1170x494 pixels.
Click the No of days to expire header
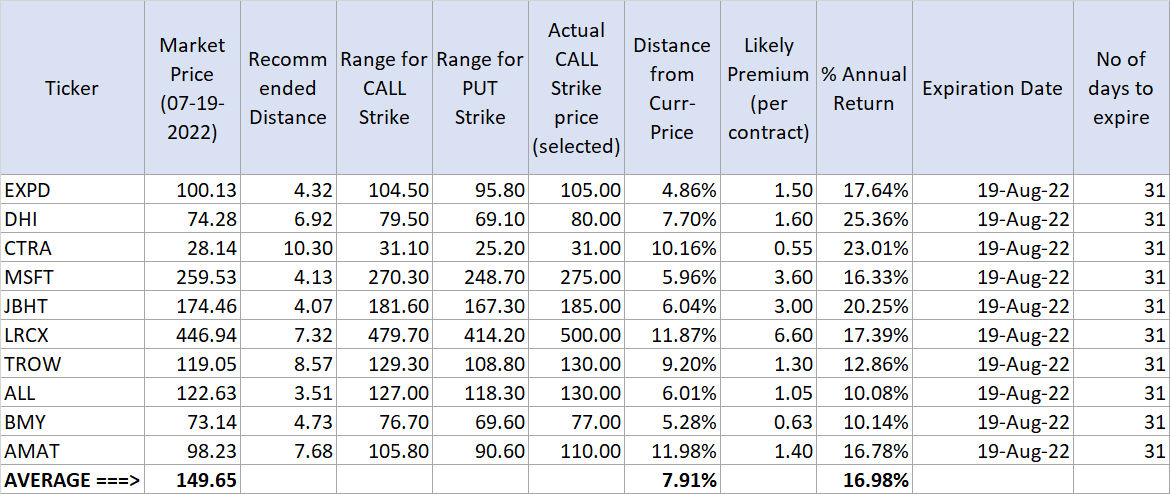1121,88
